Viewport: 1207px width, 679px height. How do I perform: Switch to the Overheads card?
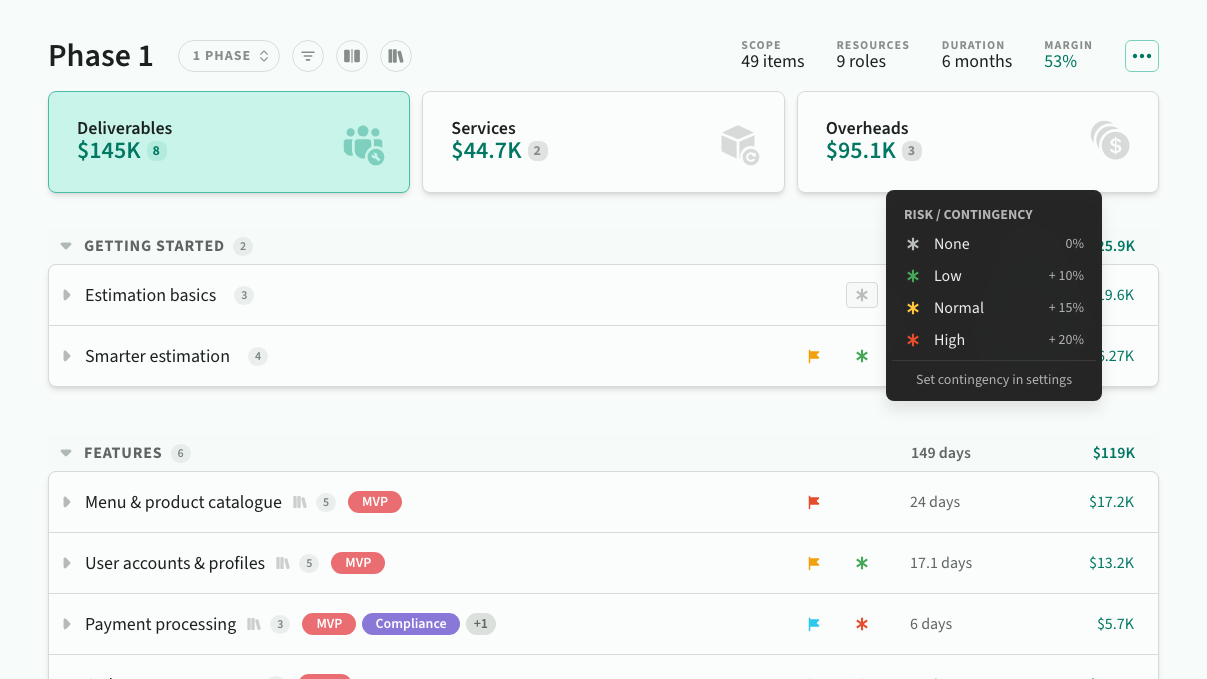(978, 142)
